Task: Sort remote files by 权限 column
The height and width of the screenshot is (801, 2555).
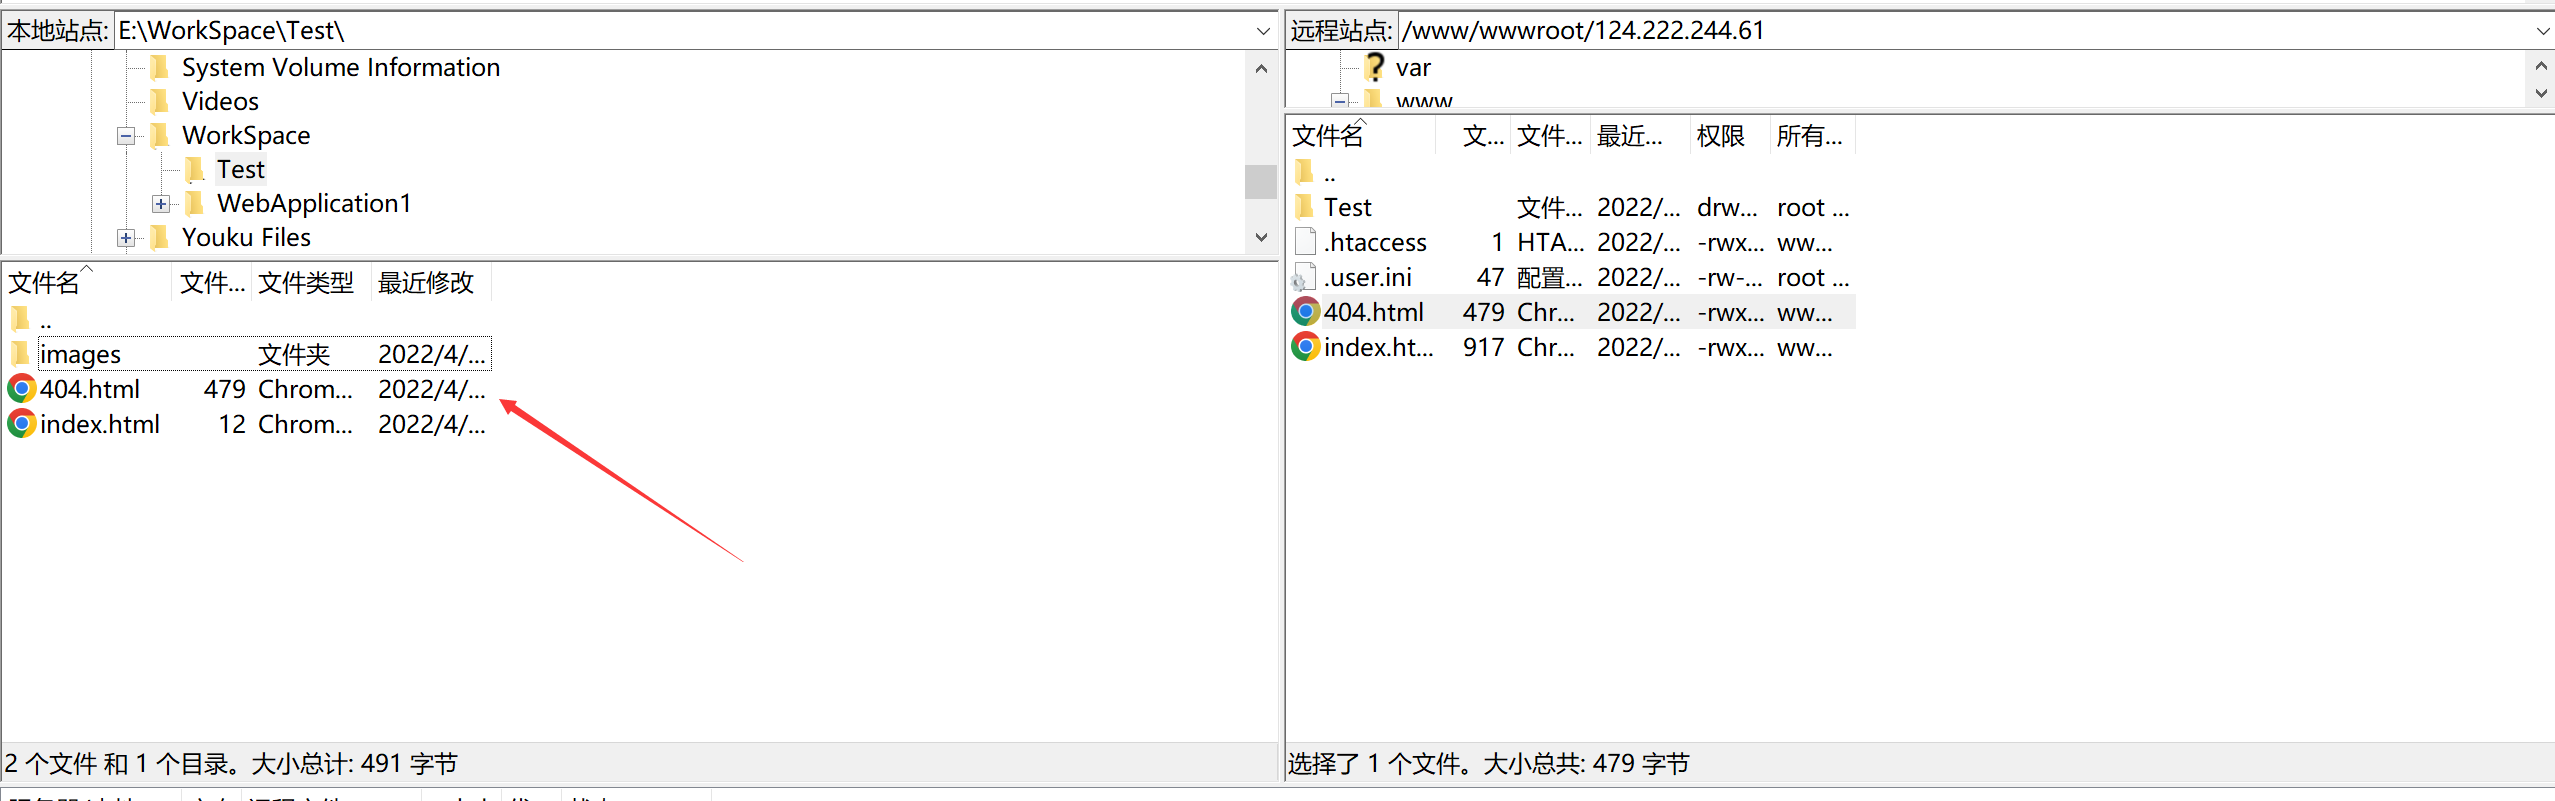Action: [1730, 136]
